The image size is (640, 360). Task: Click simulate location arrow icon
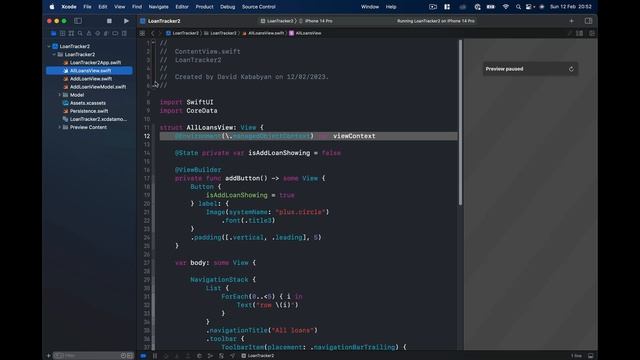coord(232,356)
